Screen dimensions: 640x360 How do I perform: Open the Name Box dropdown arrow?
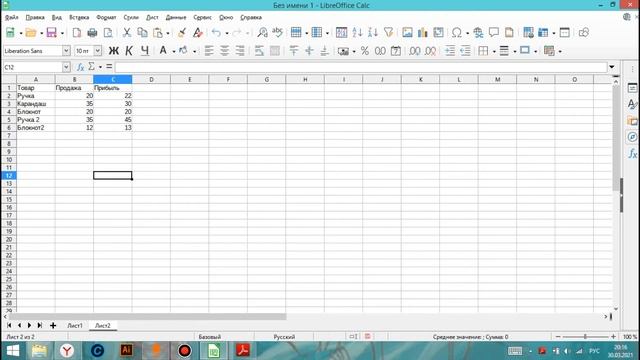click(x=66, y=67)
